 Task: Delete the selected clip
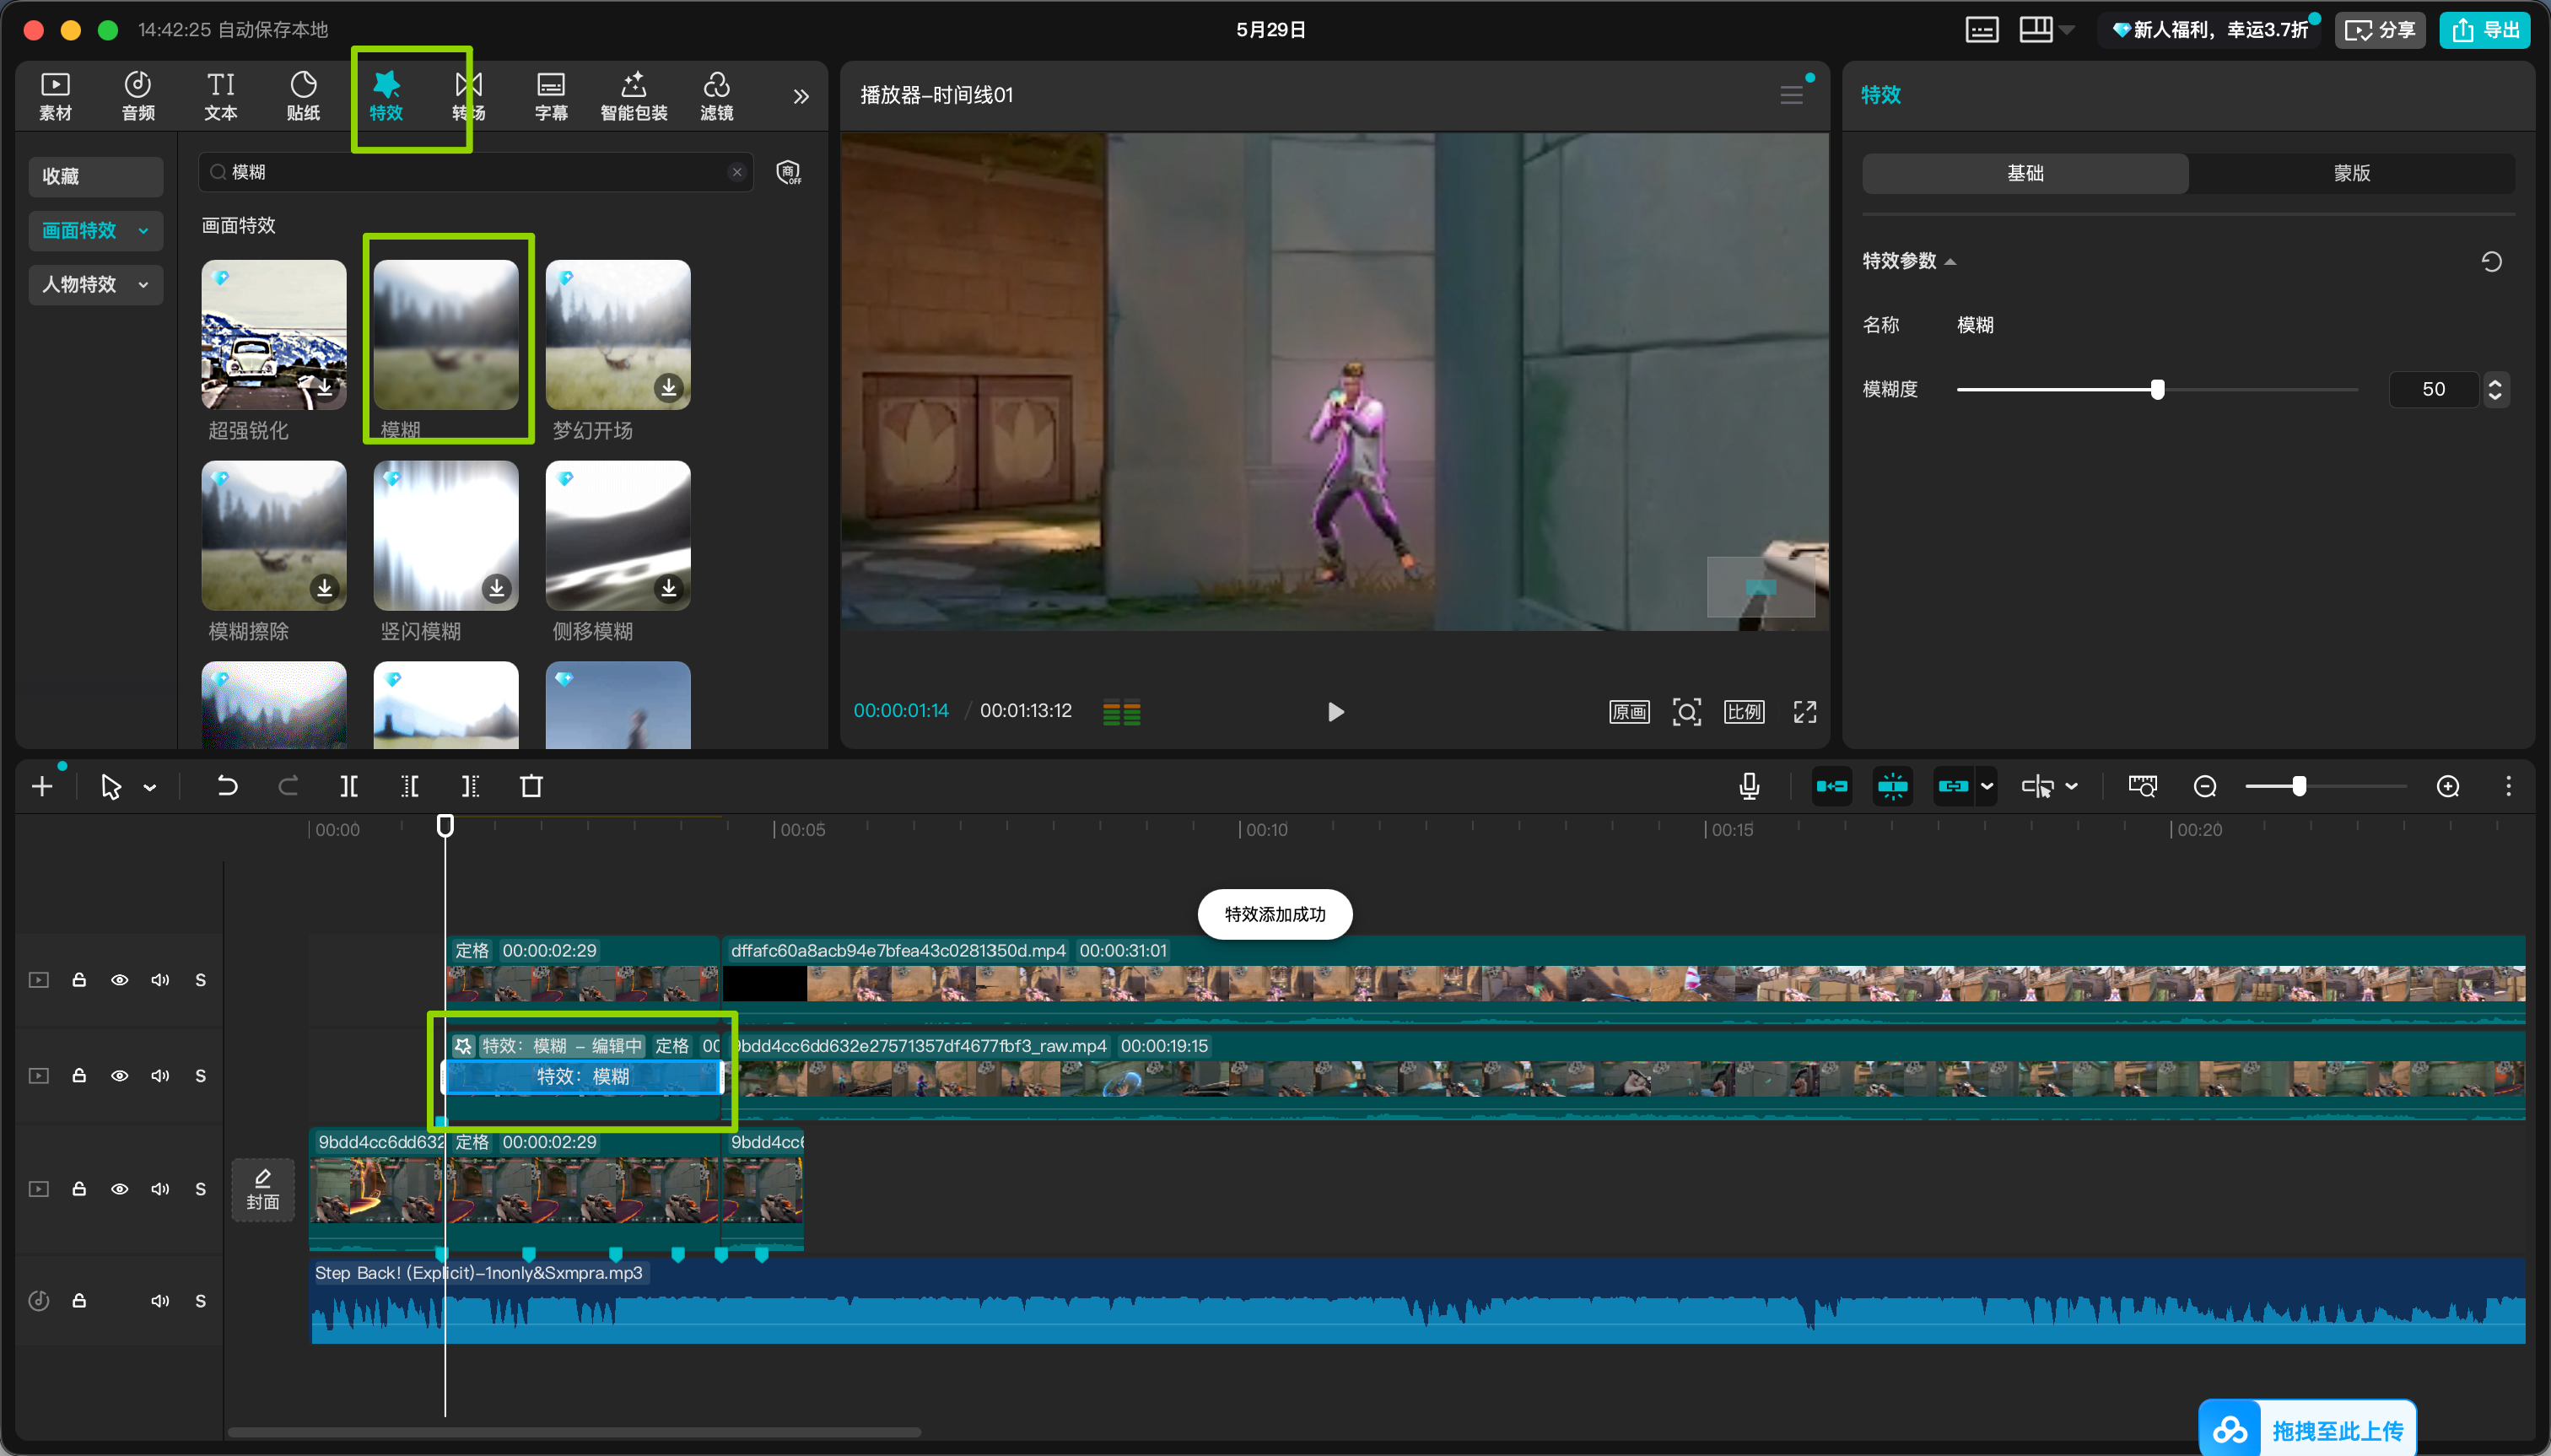click(531, 787)
